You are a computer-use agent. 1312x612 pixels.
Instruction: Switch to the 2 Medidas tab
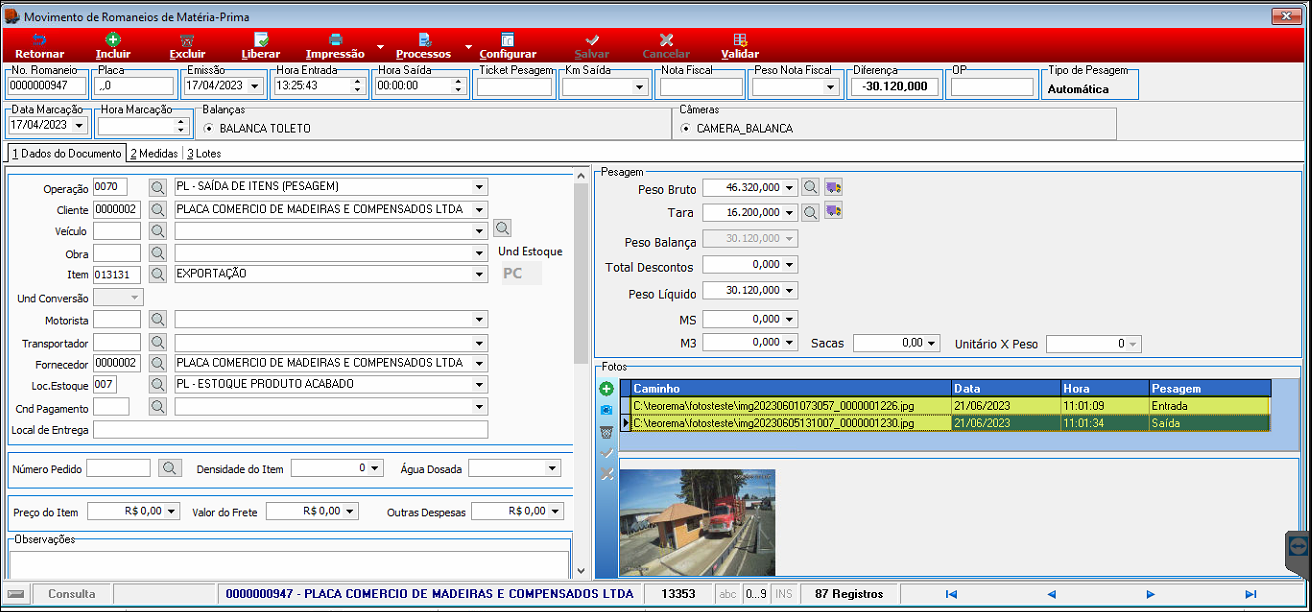(x=154, y=153)
